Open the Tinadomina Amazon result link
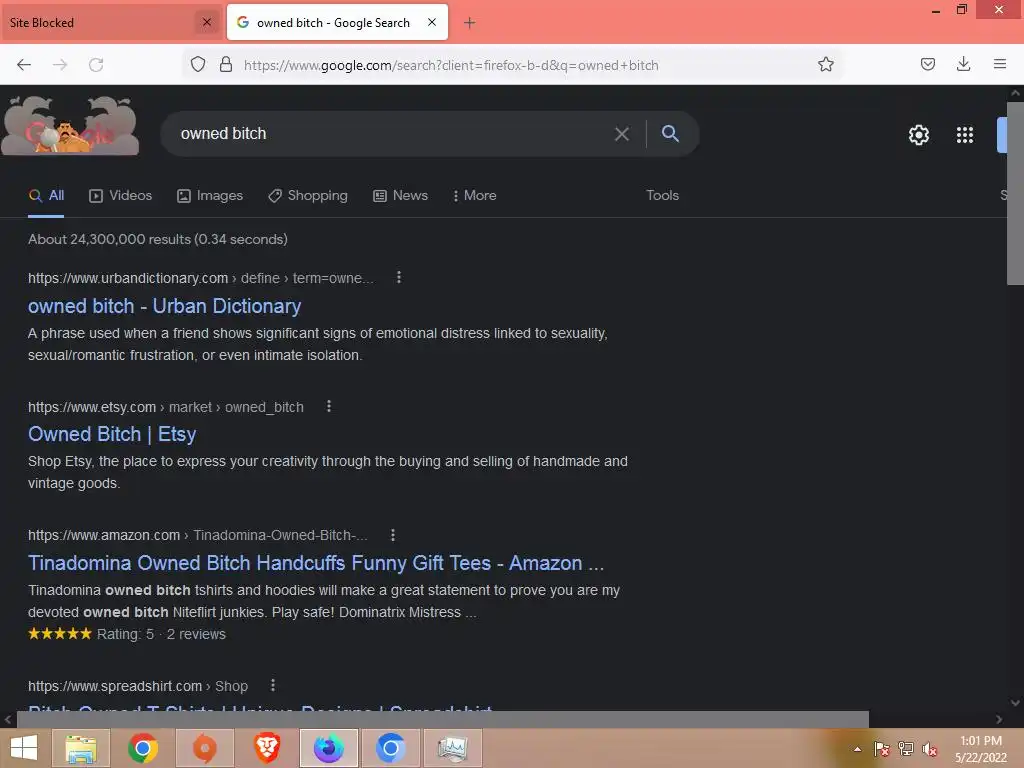The width and height of the screenshot is (1024, 768). (x=316, y=563)
